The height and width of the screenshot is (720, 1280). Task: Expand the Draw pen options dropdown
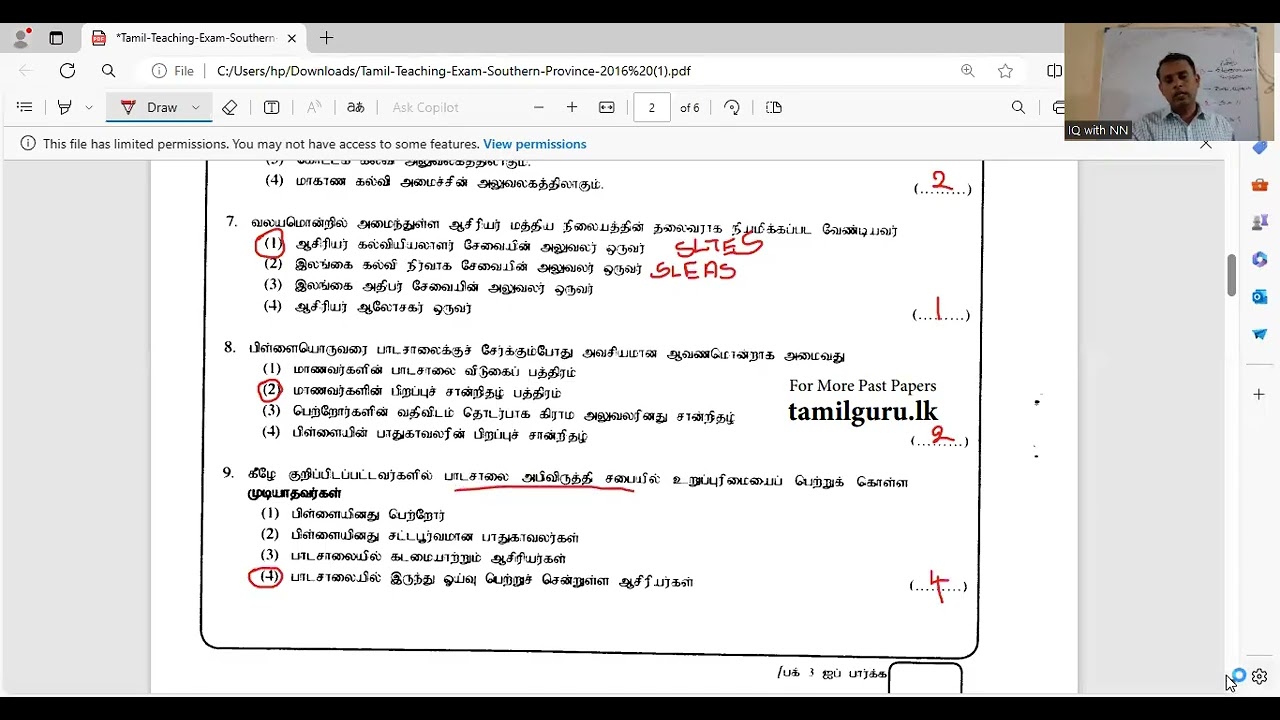click(x=196, y=107)
